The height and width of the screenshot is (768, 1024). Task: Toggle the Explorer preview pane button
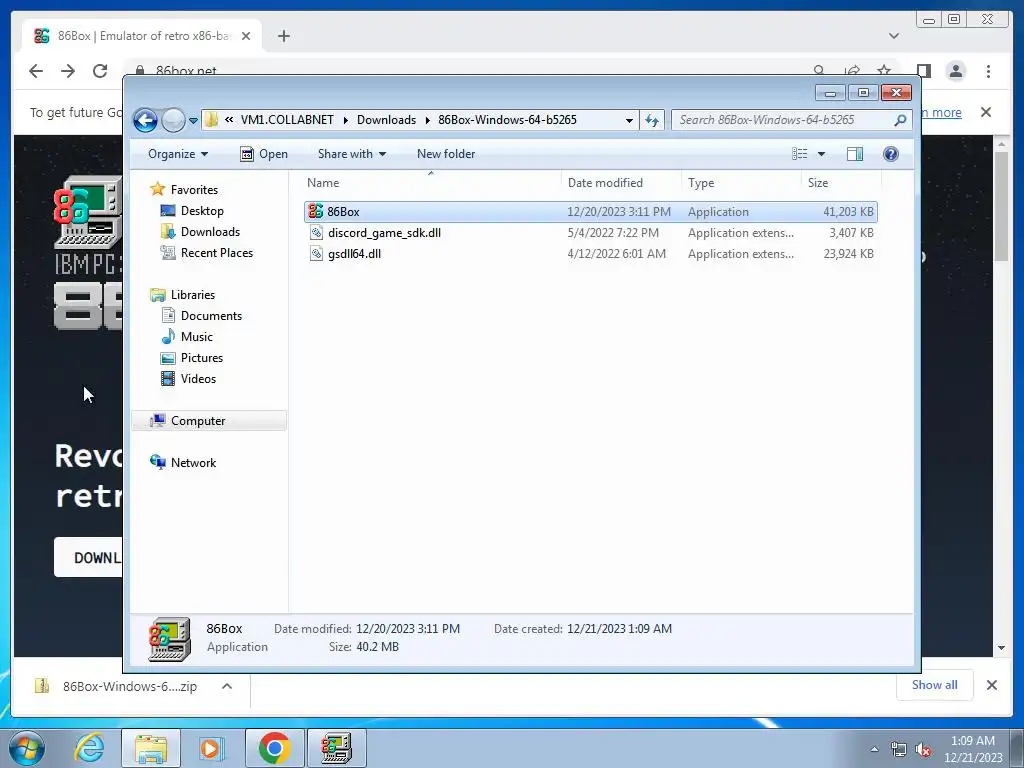(x=854, y=153)
